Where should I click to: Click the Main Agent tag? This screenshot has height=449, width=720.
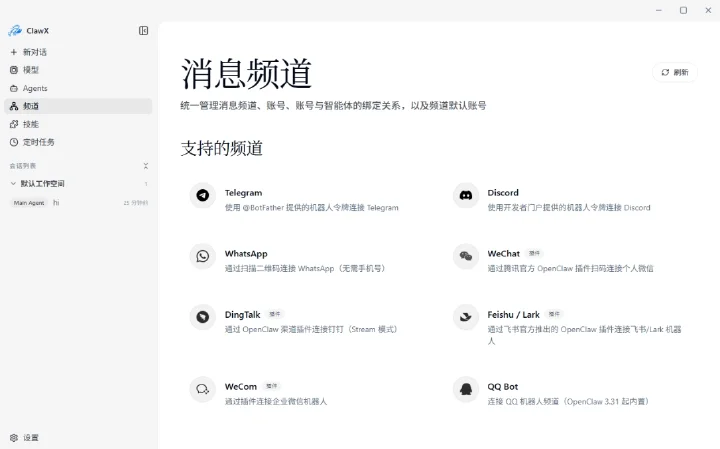coord(29,202)
